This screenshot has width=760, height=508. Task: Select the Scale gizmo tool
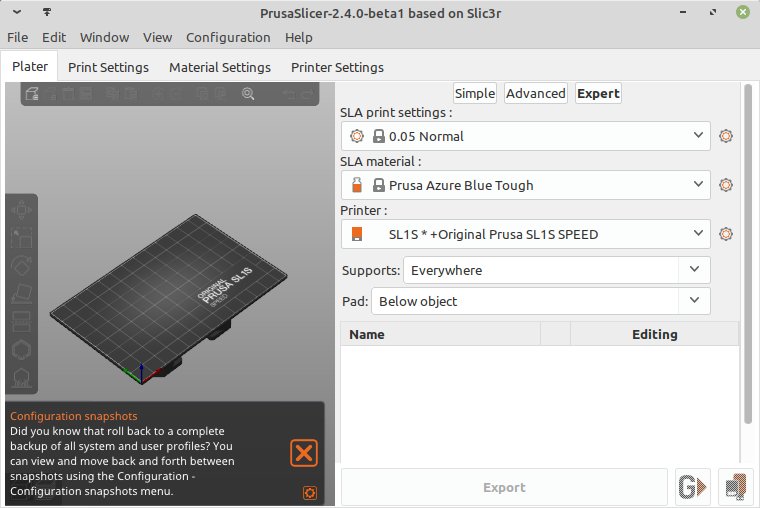[21, 238]
